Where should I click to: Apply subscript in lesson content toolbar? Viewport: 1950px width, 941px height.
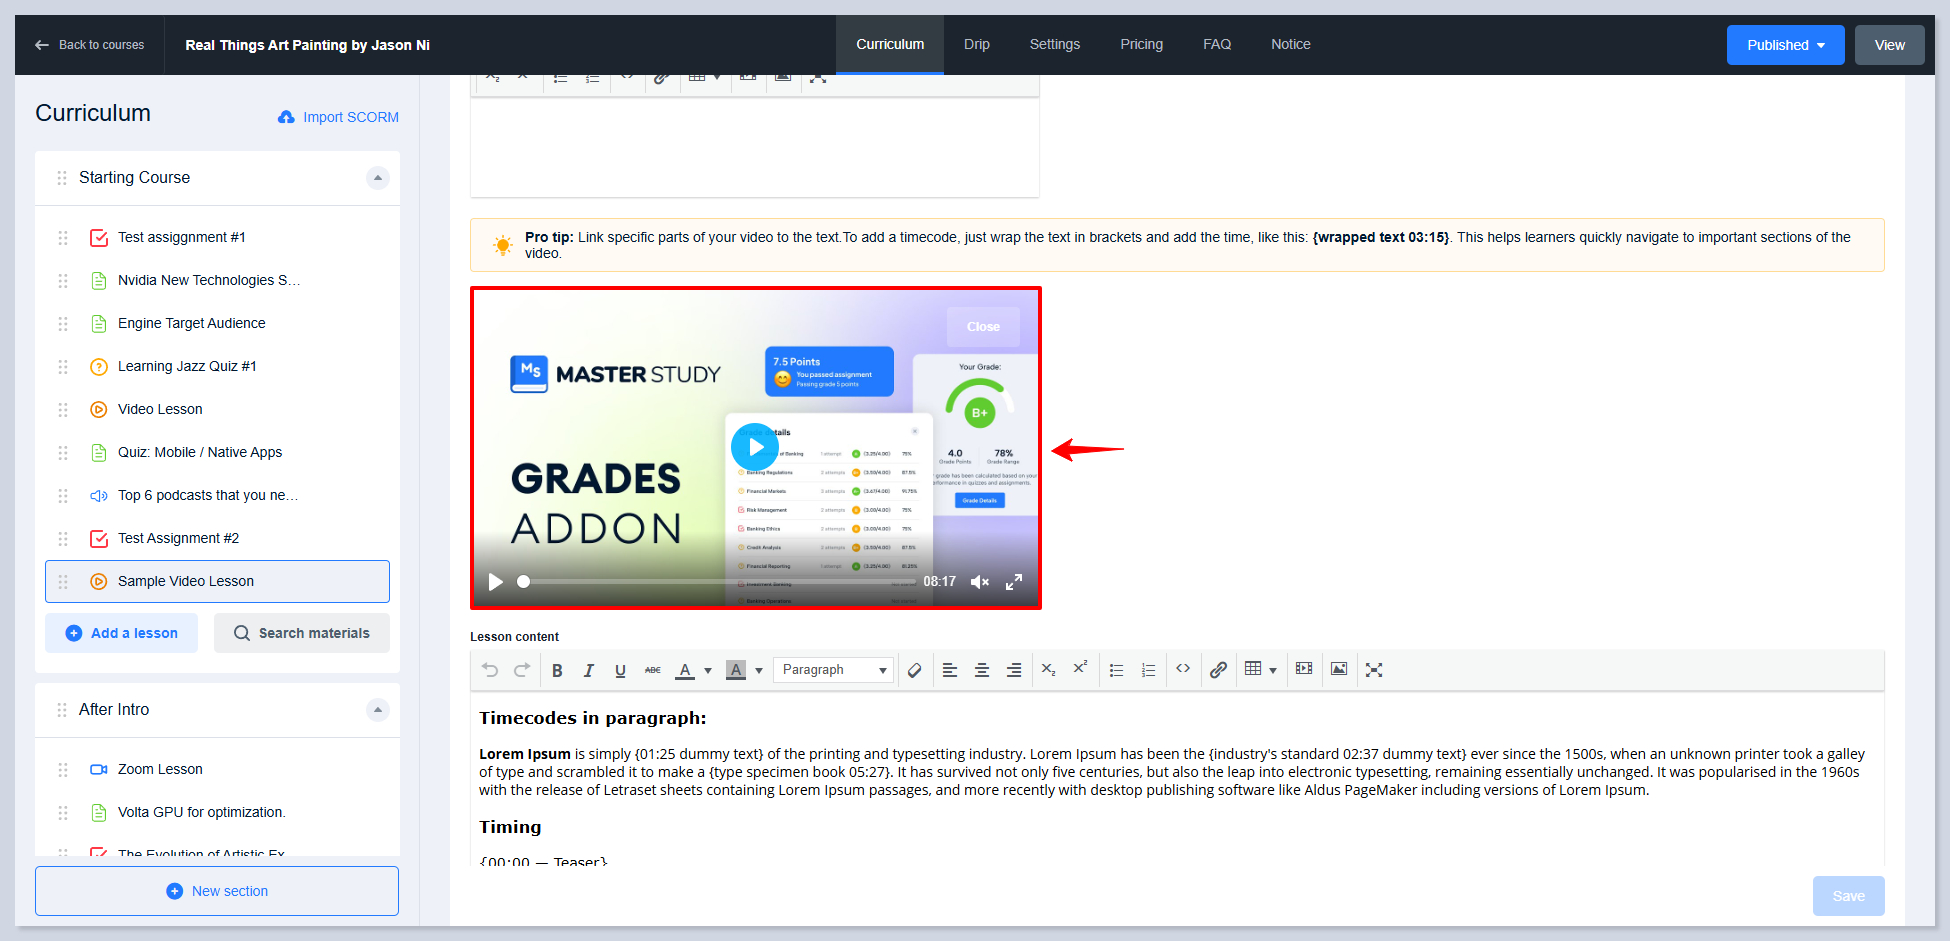point(1048,670)
